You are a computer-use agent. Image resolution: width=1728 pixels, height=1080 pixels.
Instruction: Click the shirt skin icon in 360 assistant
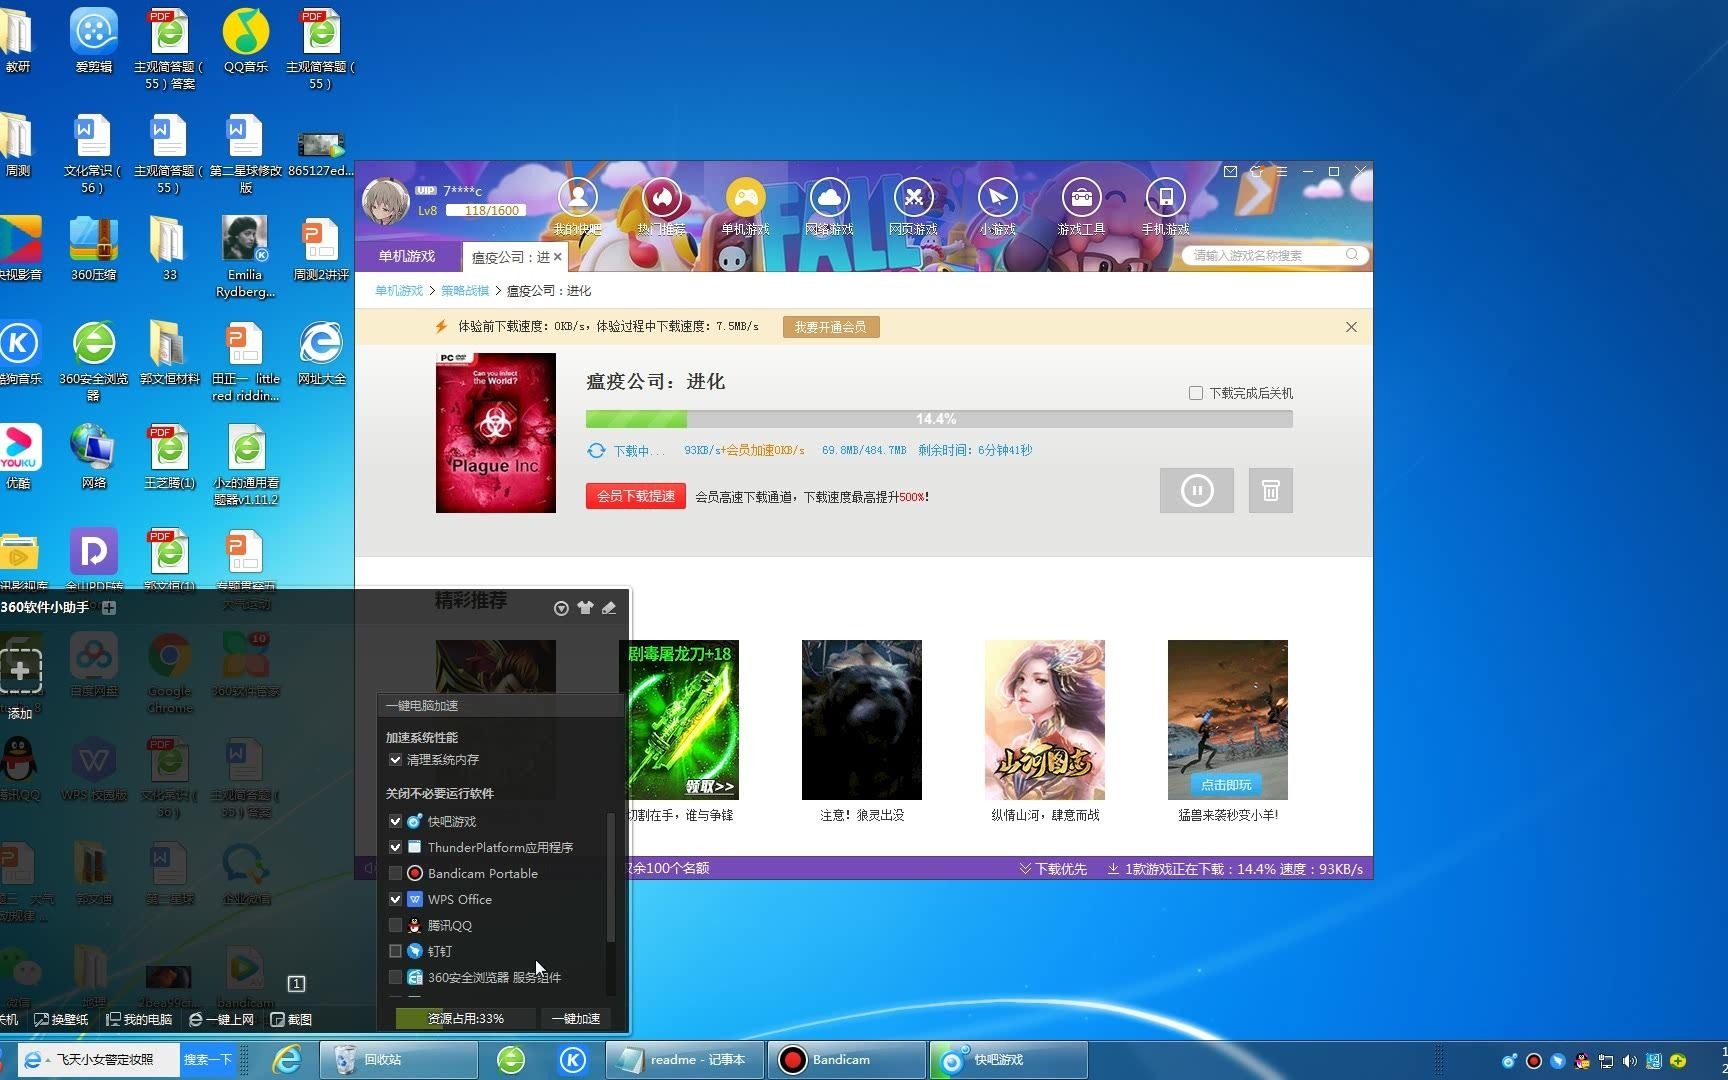585,608
